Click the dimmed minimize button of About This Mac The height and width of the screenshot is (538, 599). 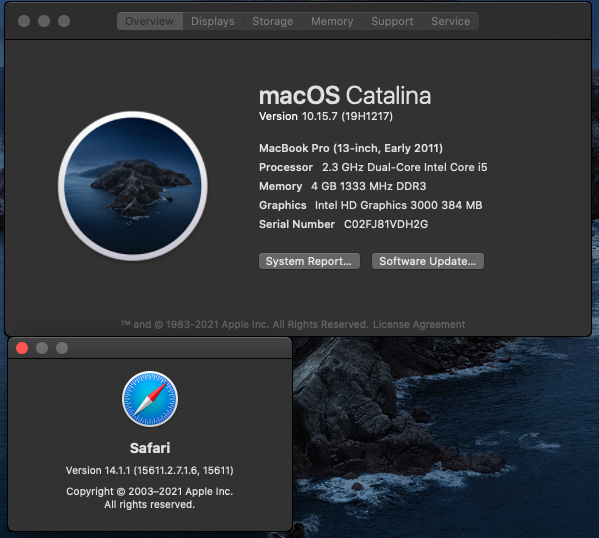point(44,21)
